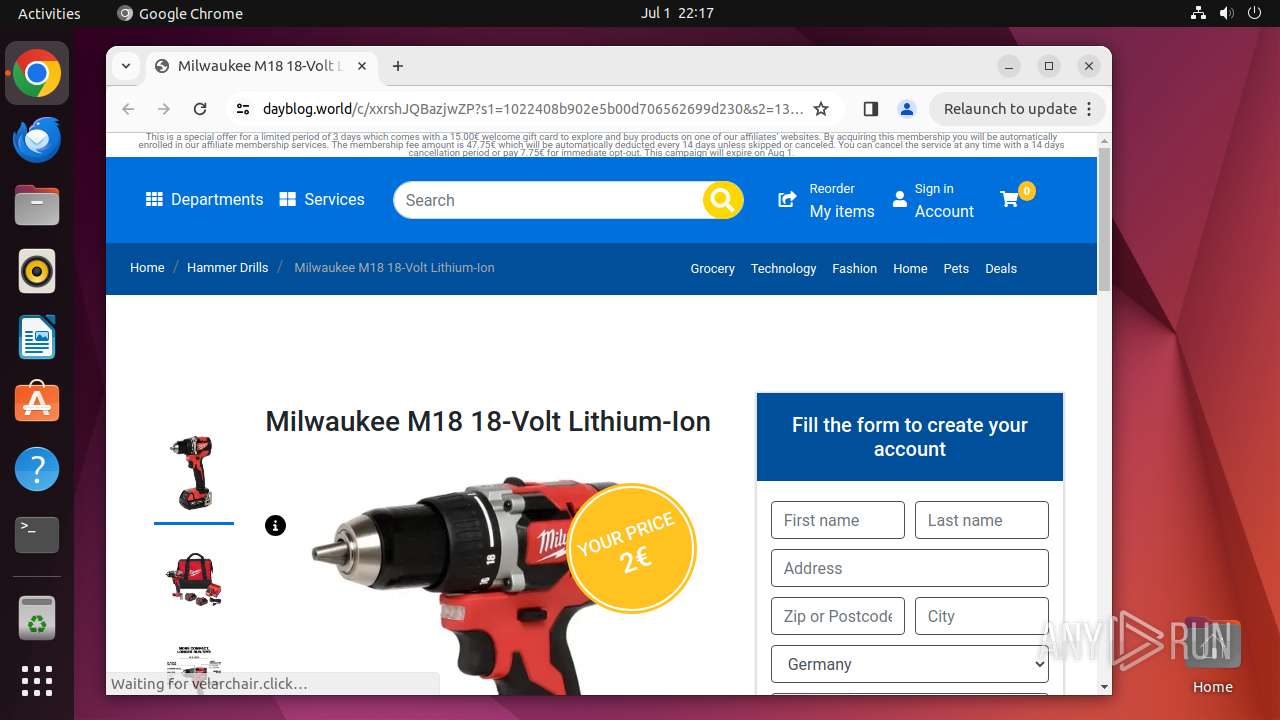Bookmark this page with the star icon
The width and height of the screenshot is (1280, 720).
coord(821,109)
